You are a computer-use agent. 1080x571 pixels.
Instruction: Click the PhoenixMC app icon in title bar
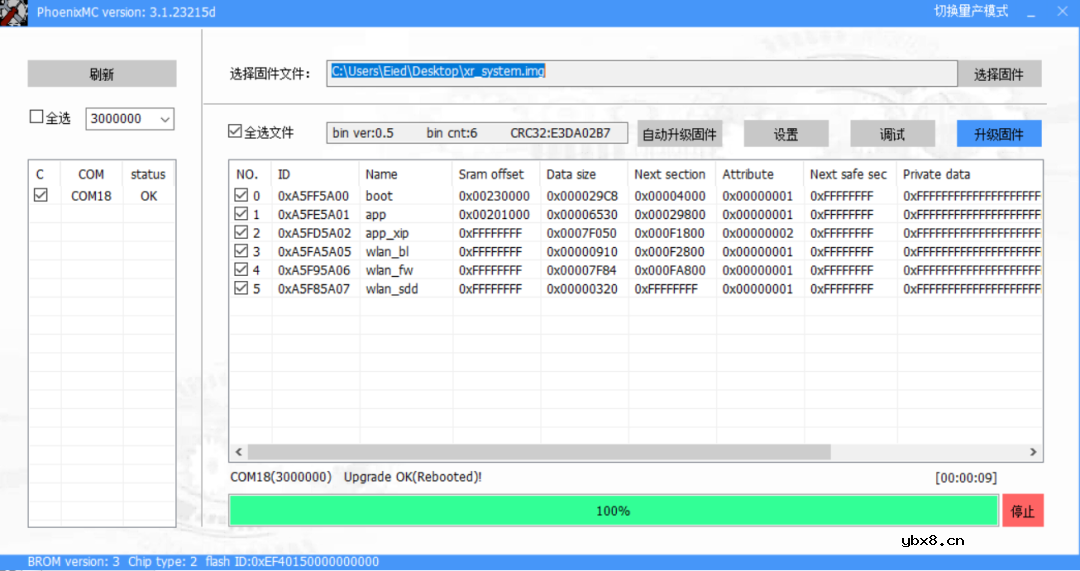14,13
